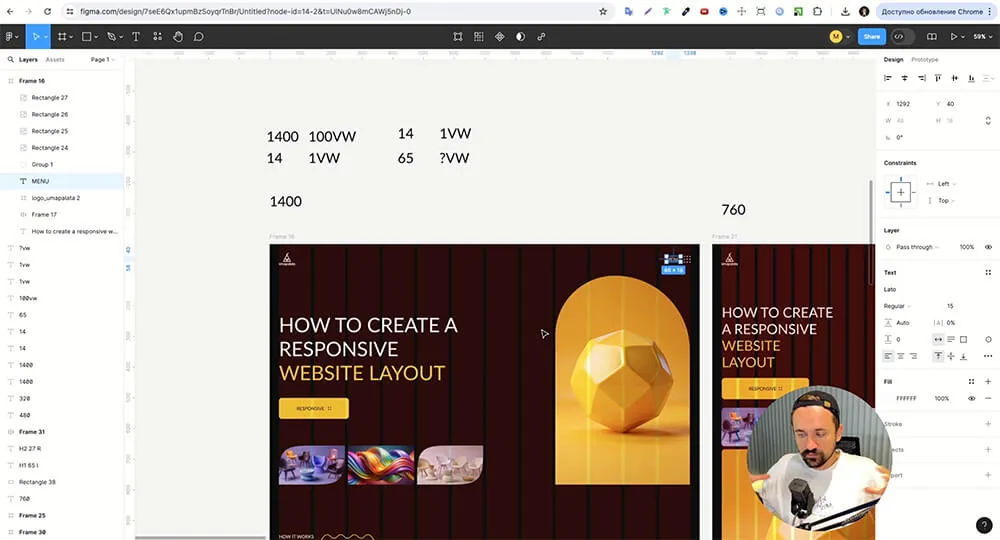Align right icon in Design panel
The image size is (1000, 540).
[x=922, y=78]
